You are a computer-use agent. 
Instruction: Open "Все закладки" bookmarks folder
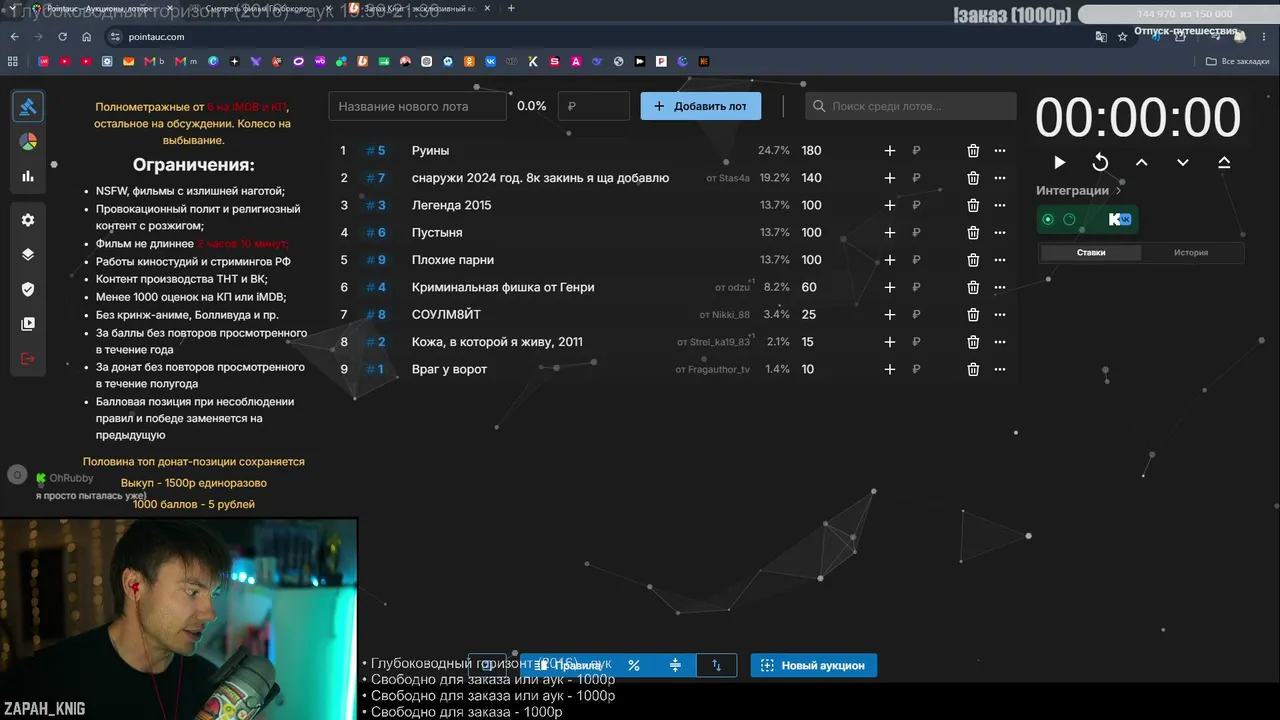[x=1237, y=61]
